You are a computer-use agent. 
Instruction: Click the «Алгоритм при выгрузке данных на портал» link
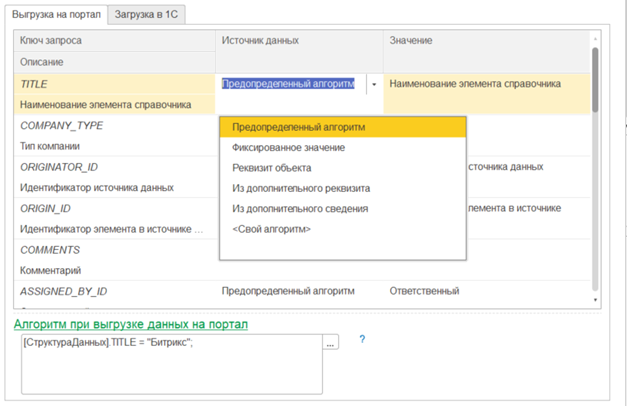pos(130,324)
